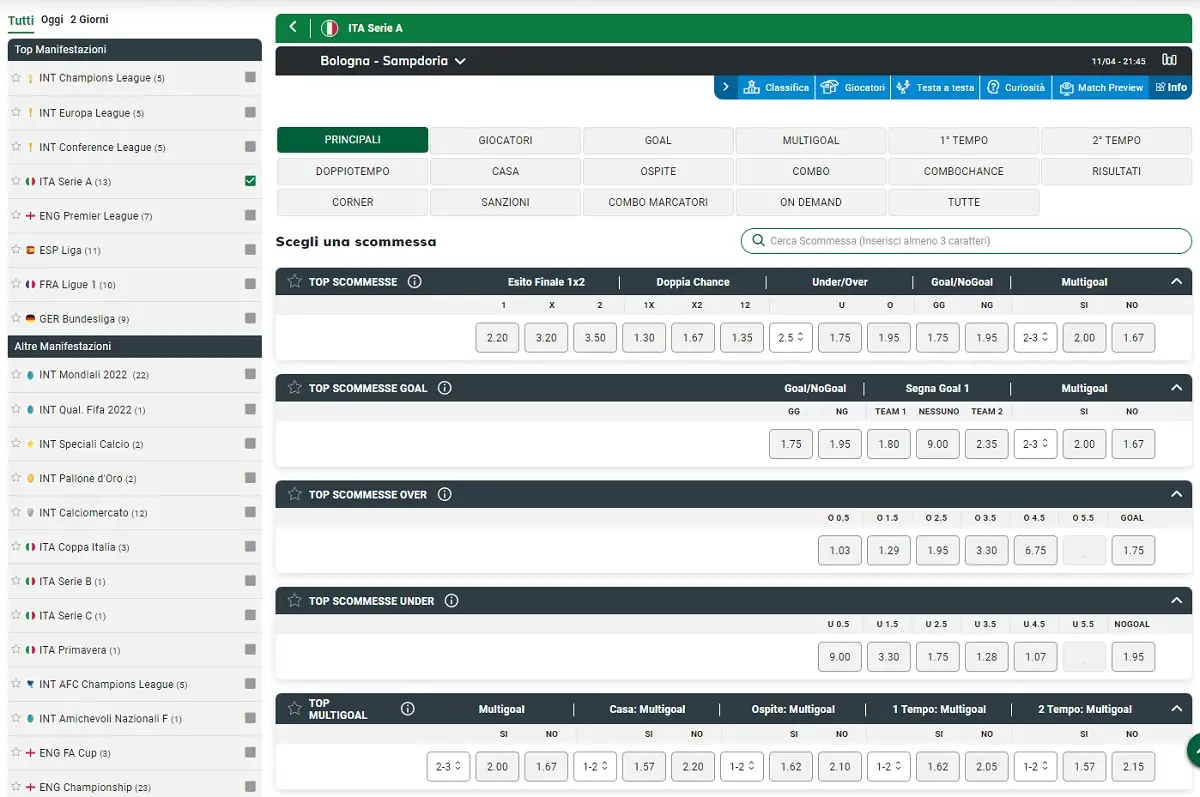Select Under 0.5 odds 9.00
The height and width of the screenshot is (797, 1200).
pos(840,657)
